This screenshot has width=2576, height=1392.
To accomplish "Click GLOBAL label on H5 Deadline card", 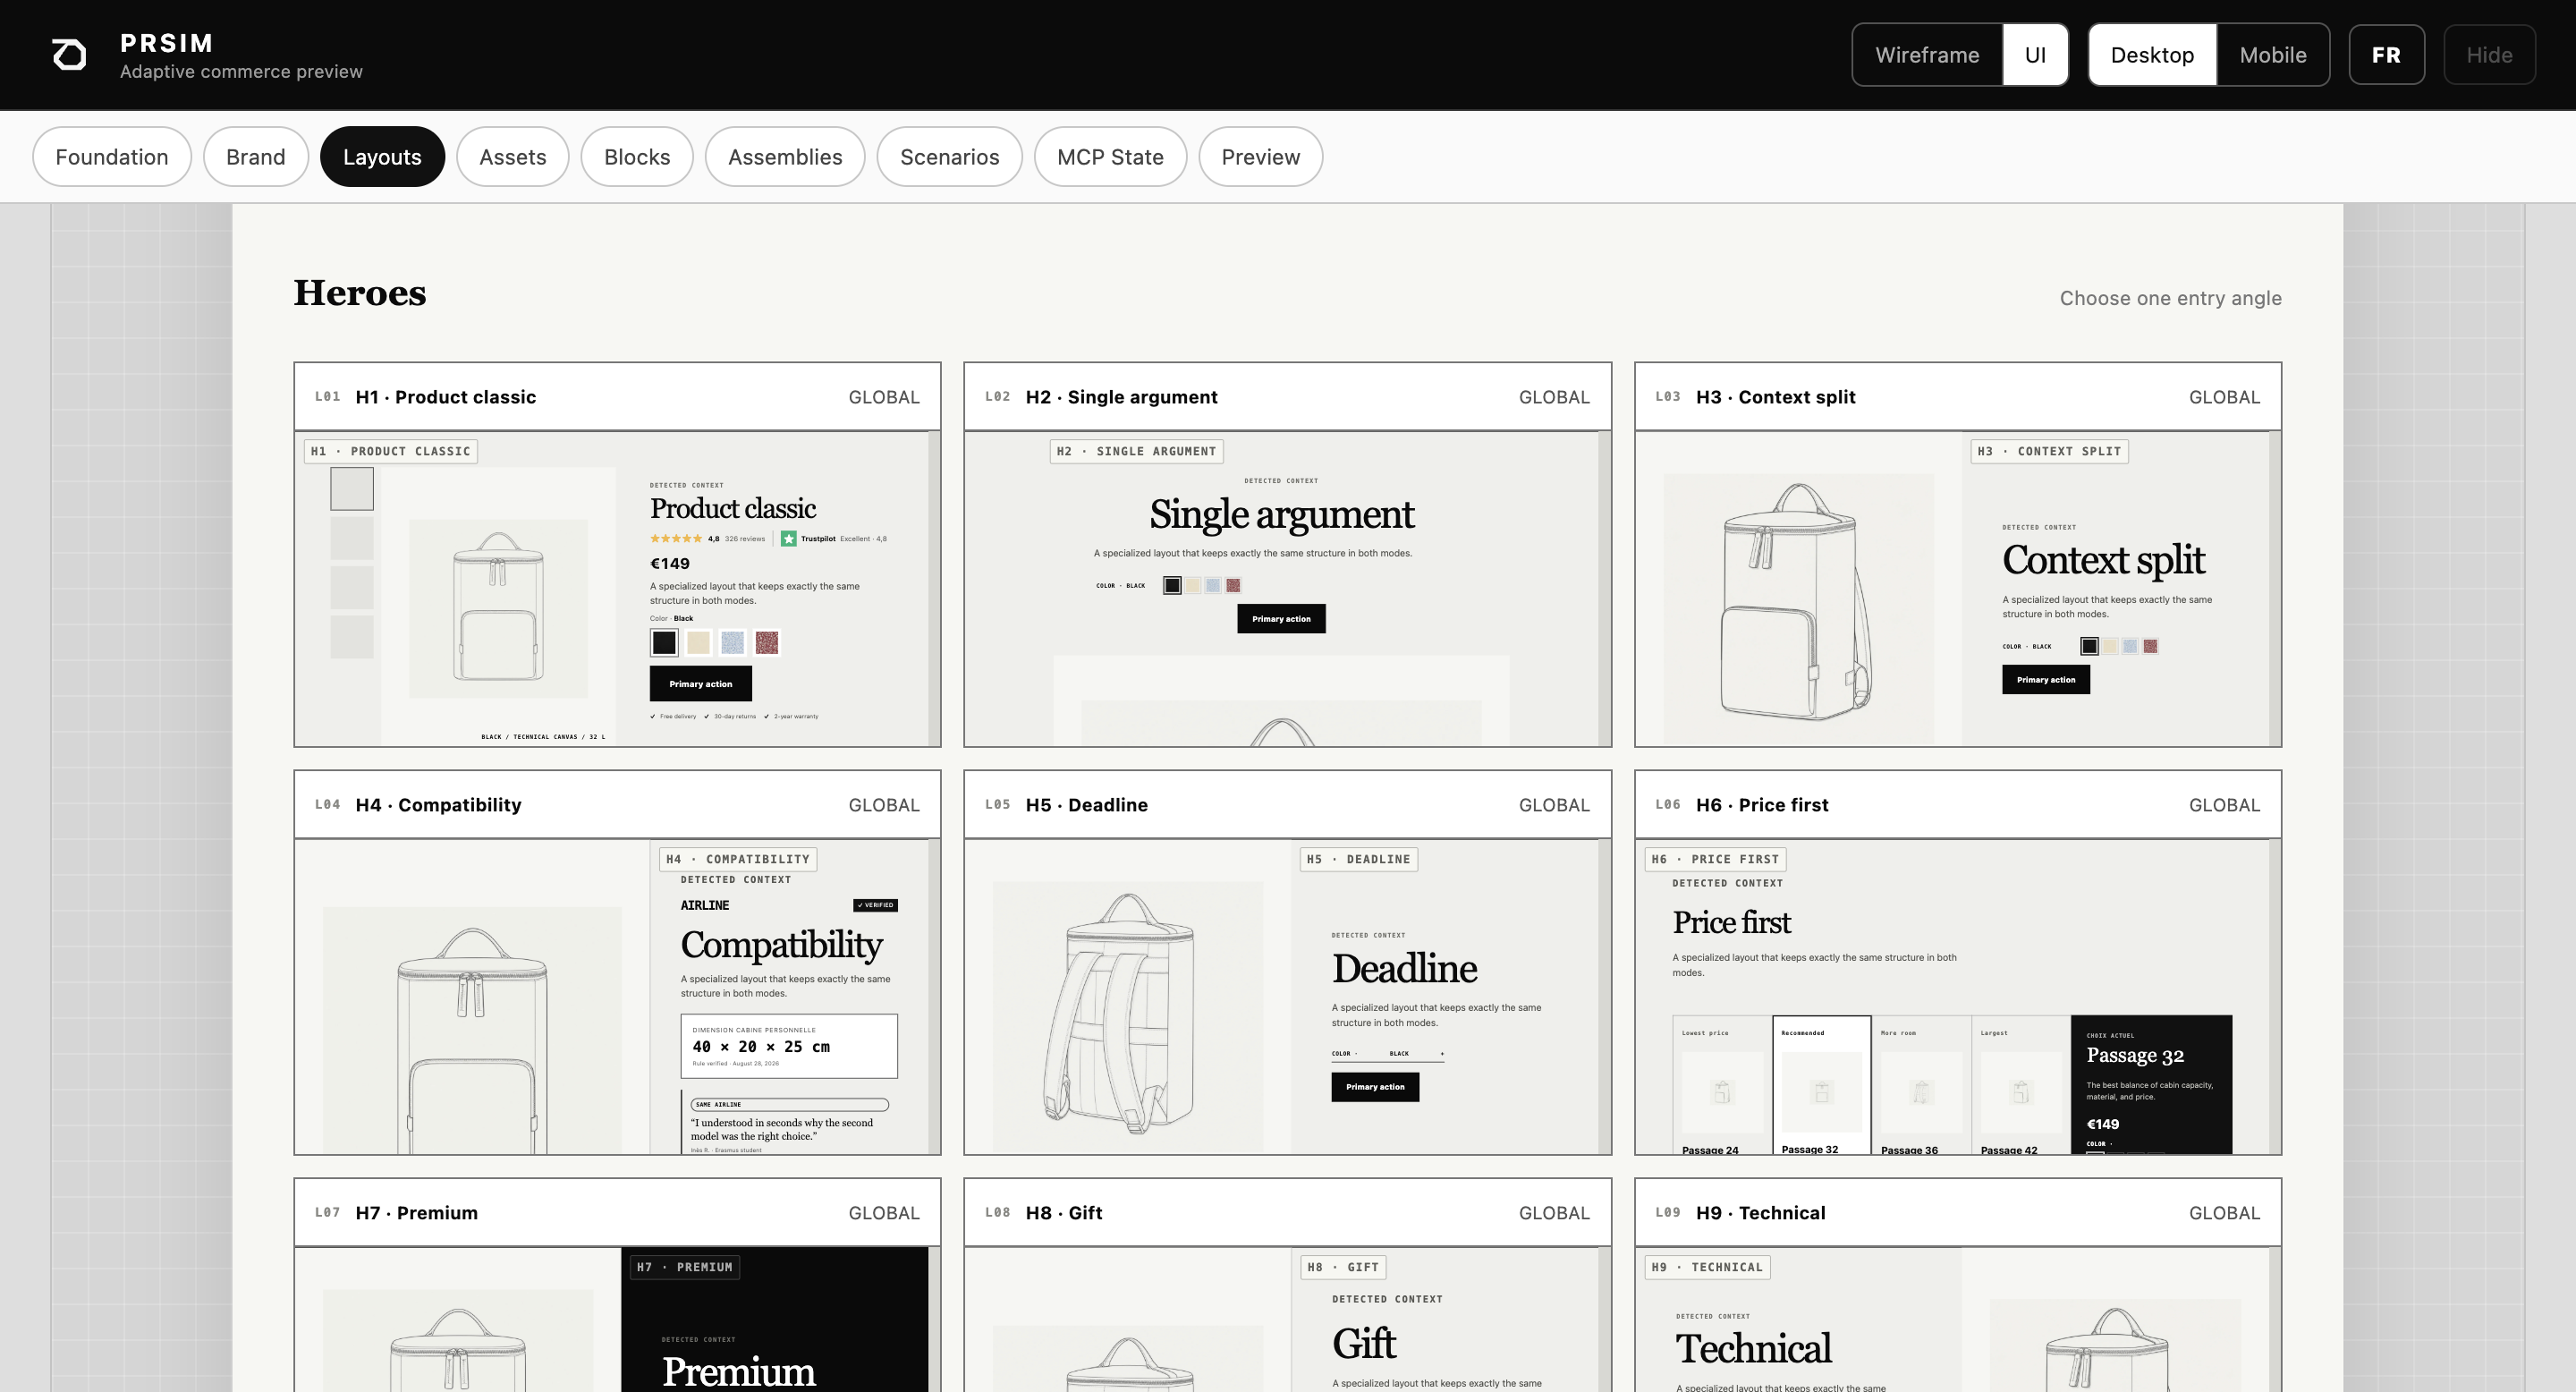I will pos(1553,805).
